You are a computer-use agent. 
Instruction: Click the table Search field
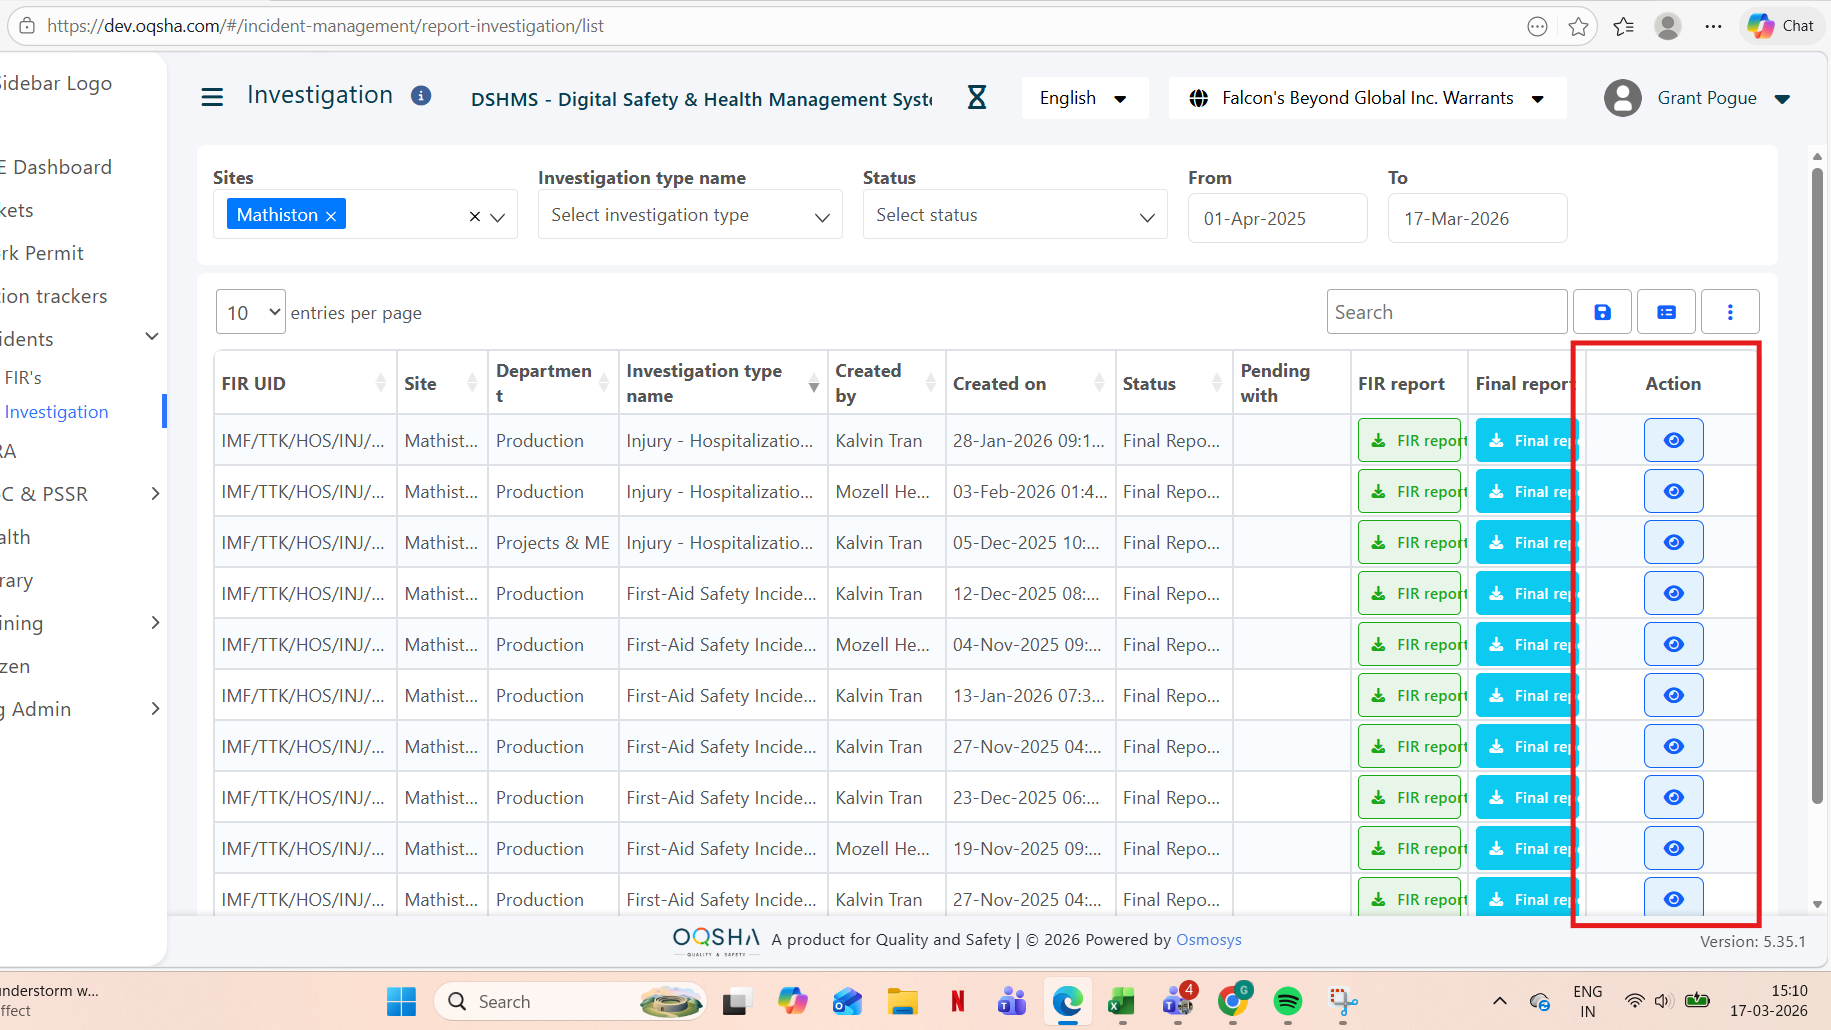(x=1446, y=312)
